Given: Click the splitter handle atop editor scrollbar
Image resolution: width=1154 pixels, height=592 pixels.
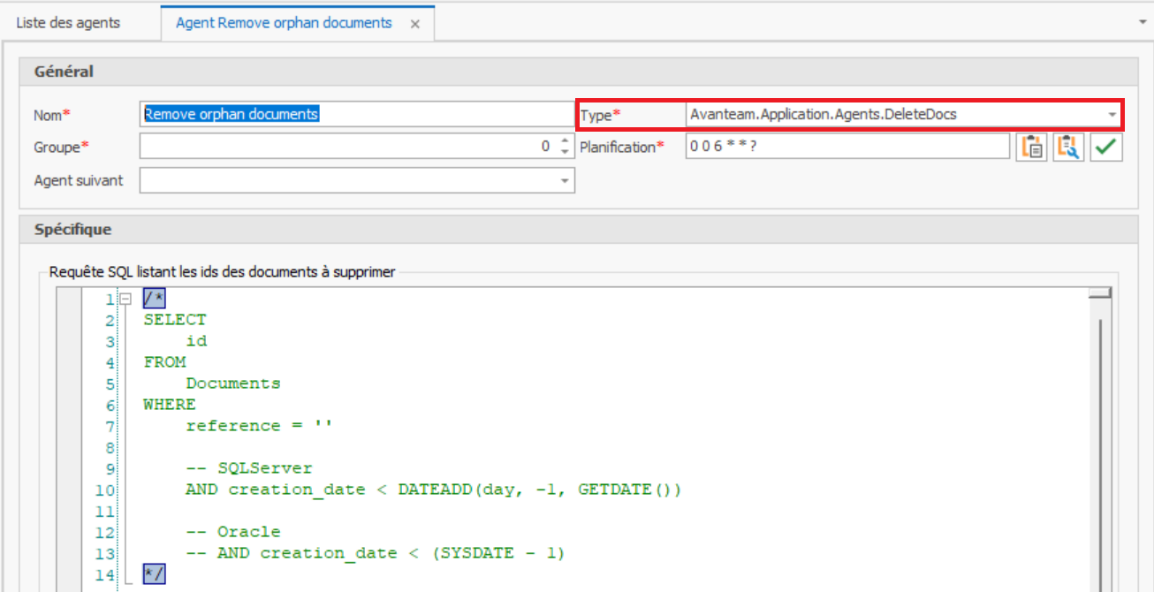Looking at the screenshot, I should [1100, 293].
